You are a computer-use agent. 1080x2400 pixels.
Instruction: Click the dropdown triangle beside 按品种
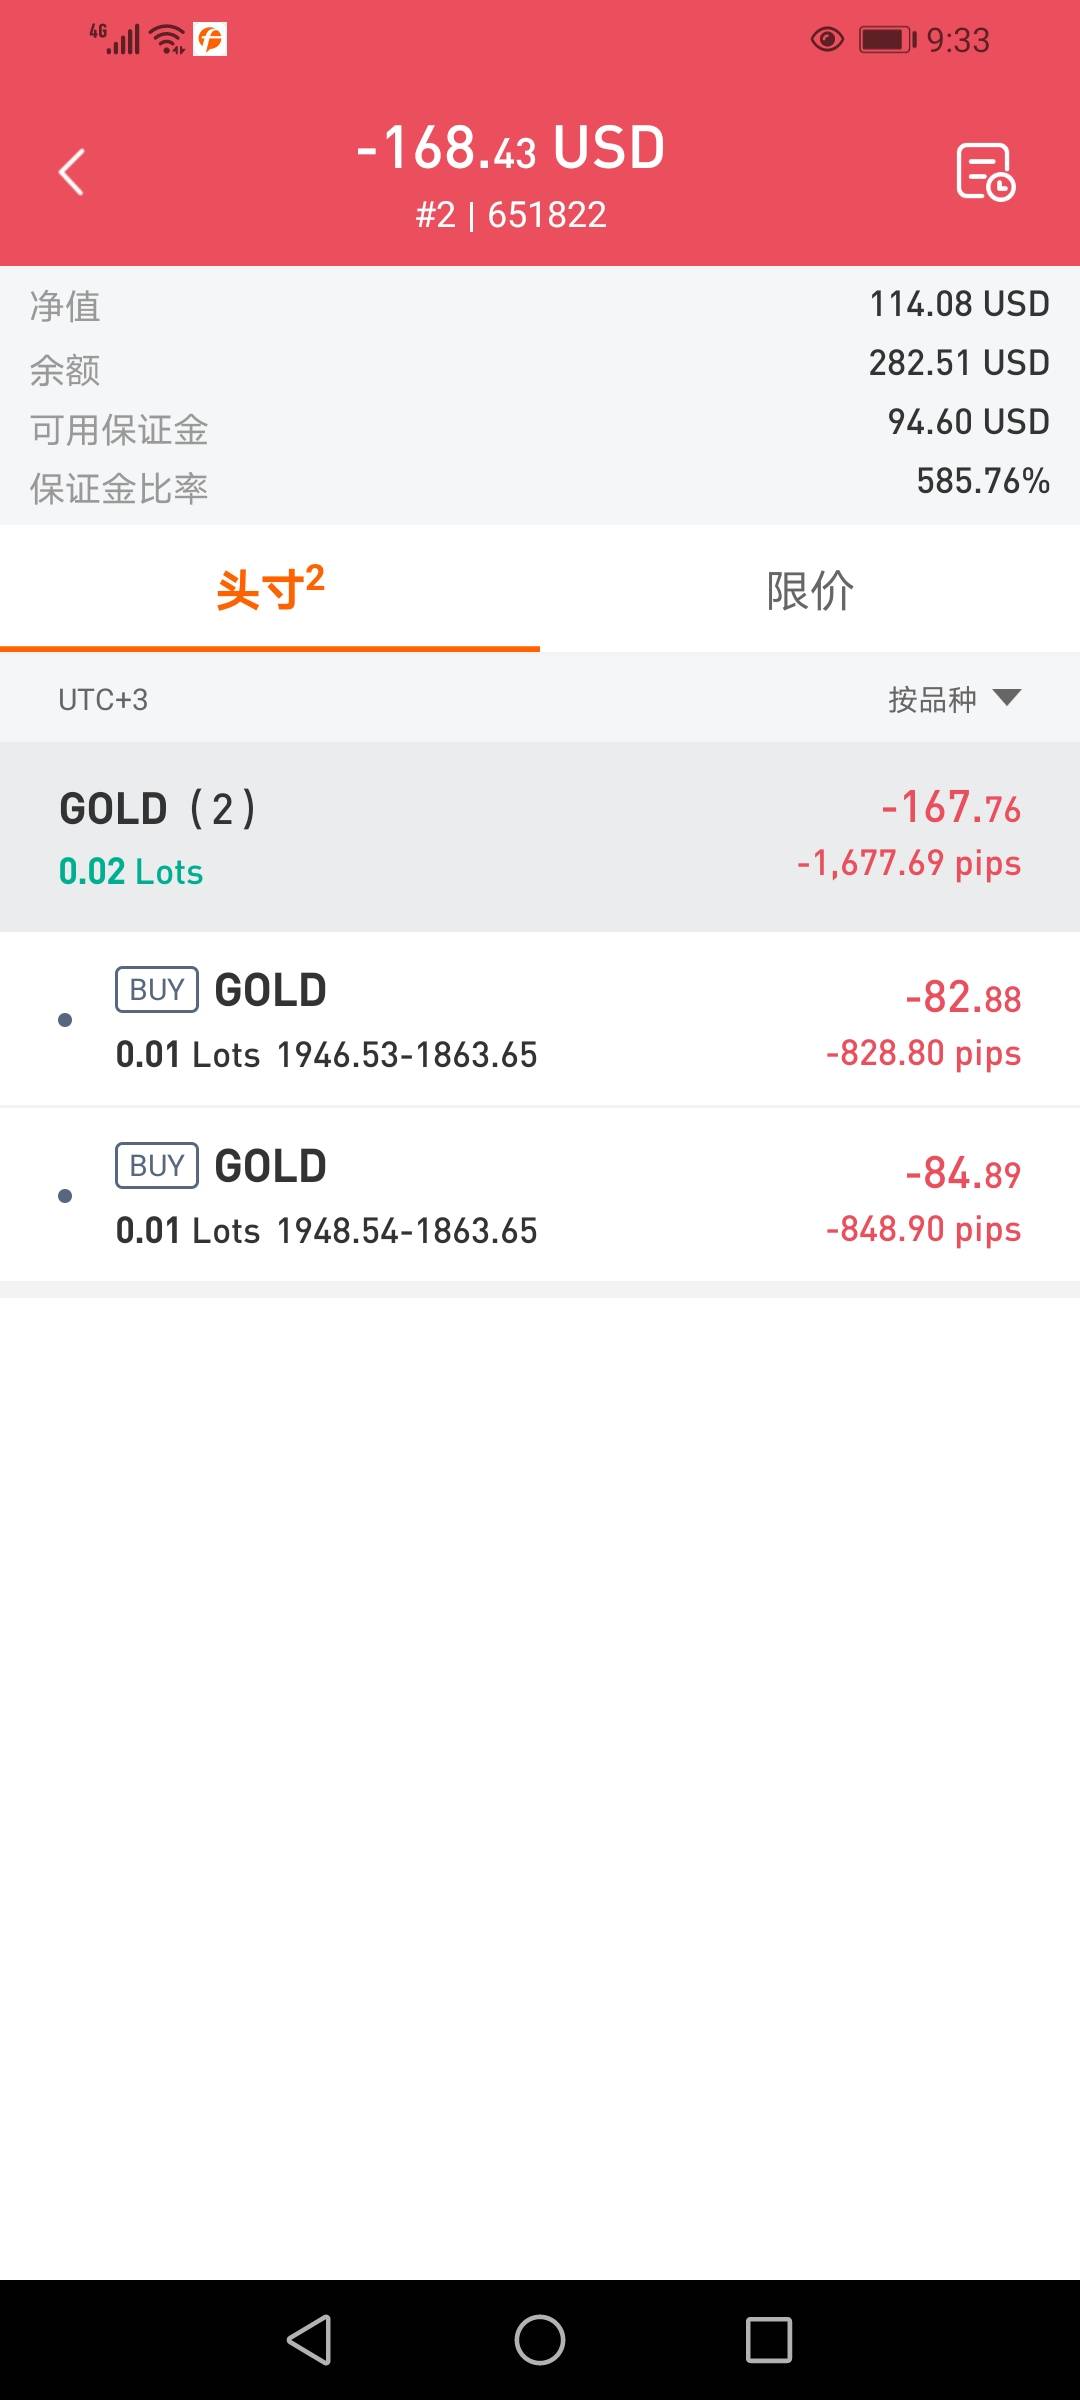(x=1007, y=697)
